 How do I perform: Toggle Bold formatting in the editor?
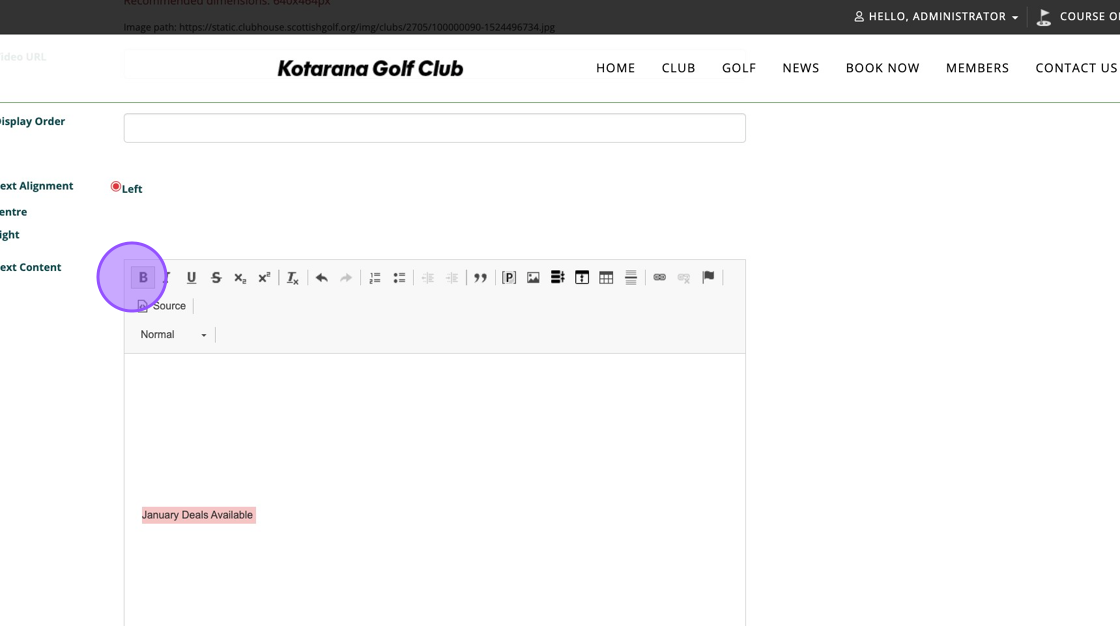click(143, 277)
